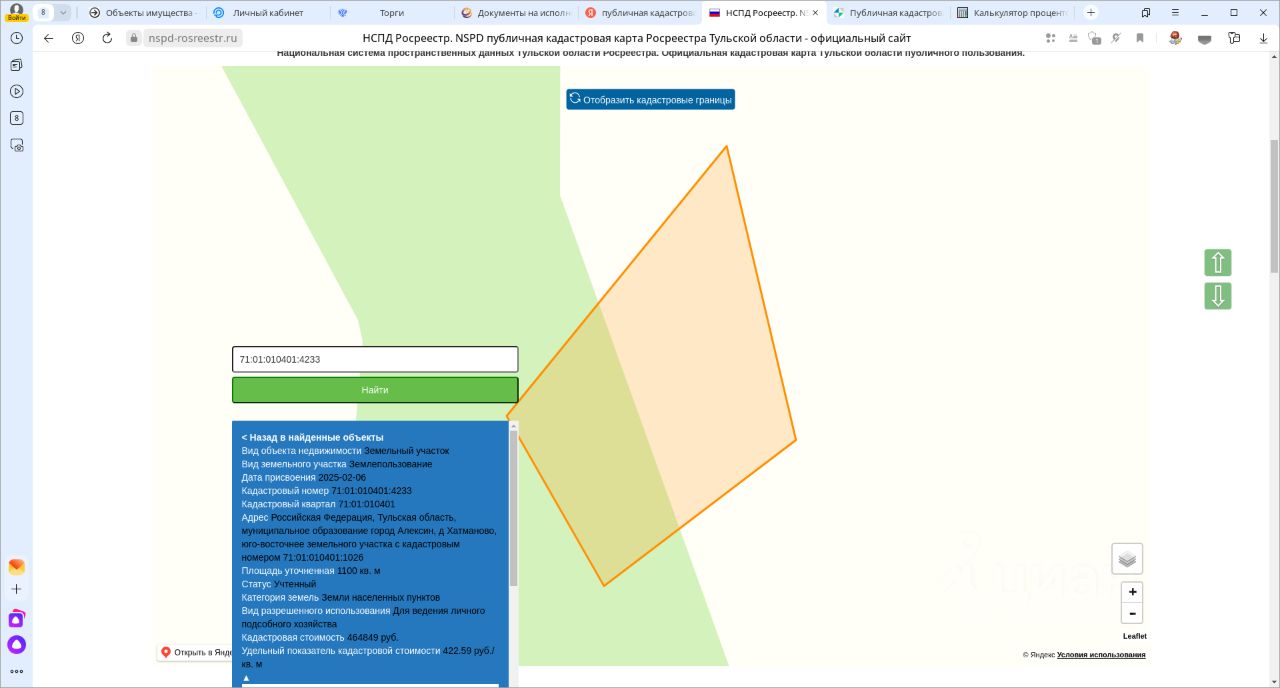Click cadastral quarter value 71:01:010401

click(x=366, y=504)
